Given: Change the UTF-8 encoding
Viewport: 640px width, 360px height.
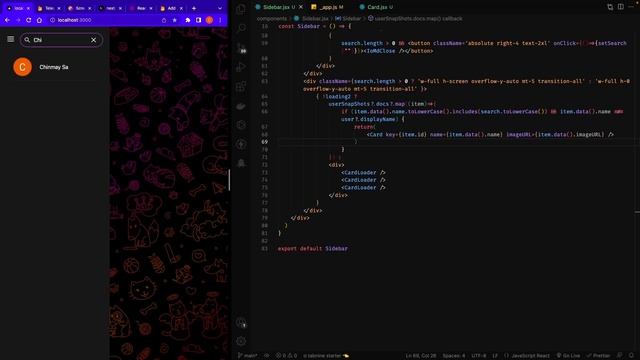Looking at the screenshot, I should click(x=479, y=356).
